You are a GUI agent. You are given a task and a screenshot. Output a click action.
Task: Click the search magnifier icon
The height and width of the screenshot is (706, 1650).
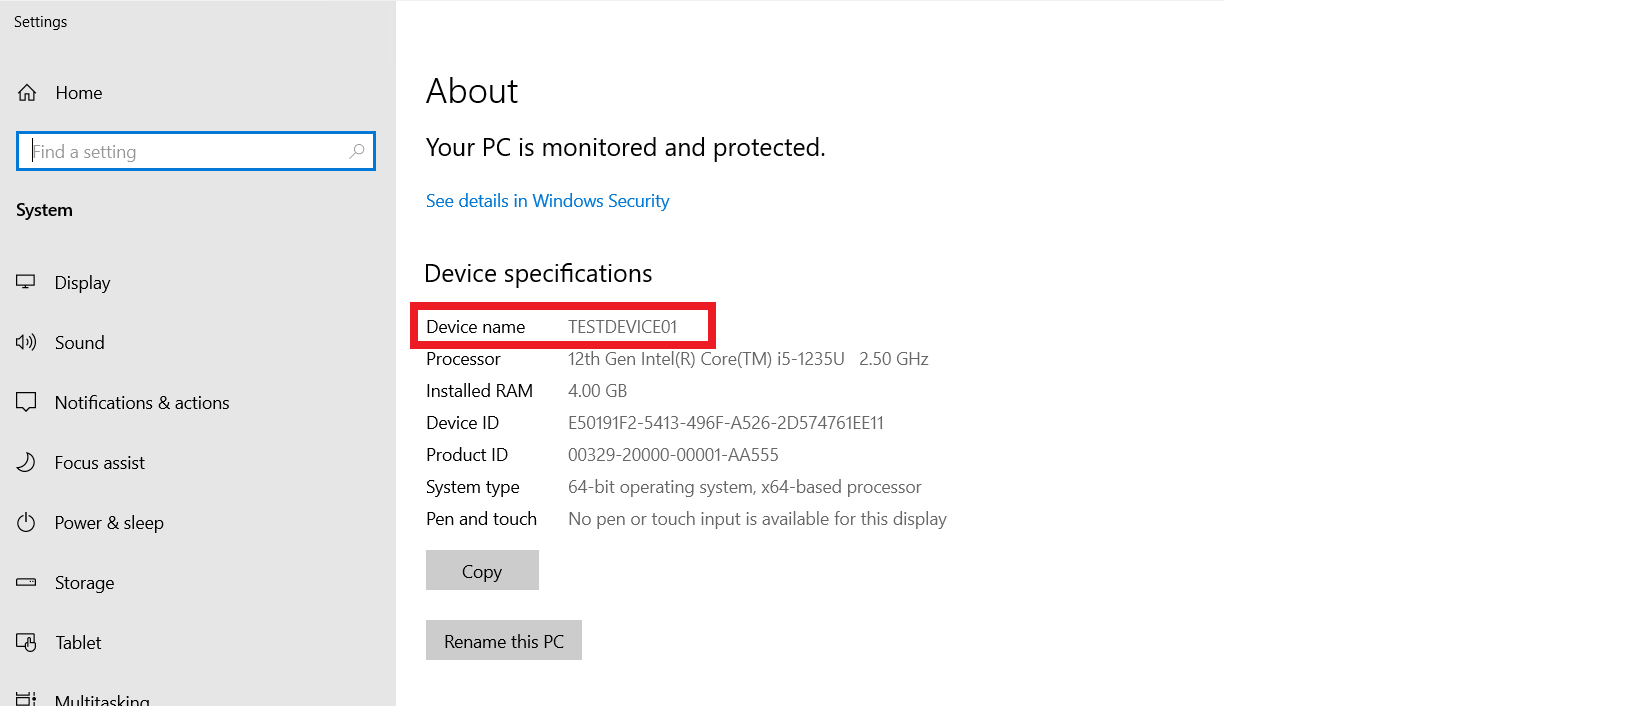(357, 151)
